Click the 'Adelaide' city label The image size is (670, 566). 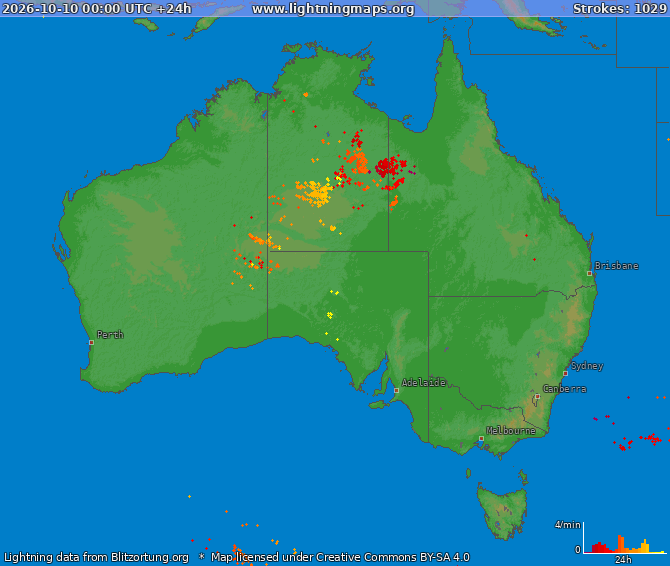tap(423, 382)
